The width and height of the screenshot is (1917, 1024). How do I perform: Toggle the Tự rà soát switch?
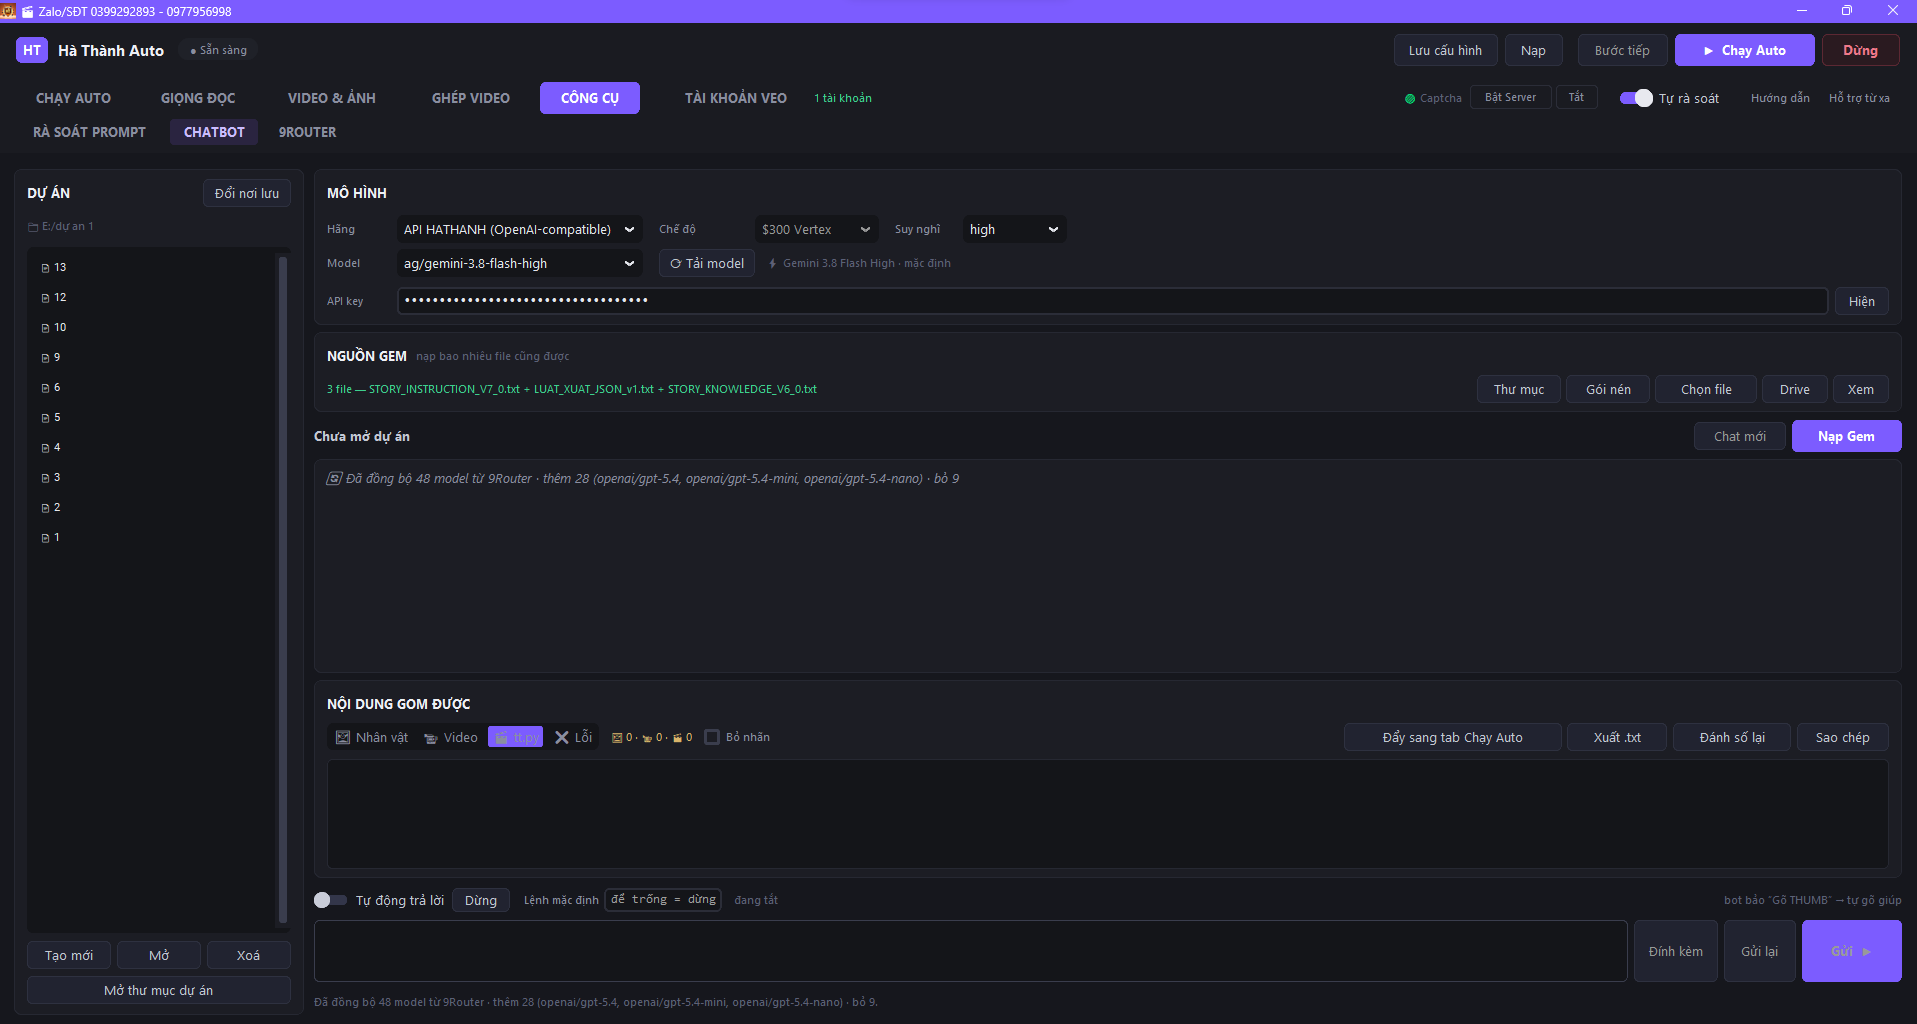1636,98
